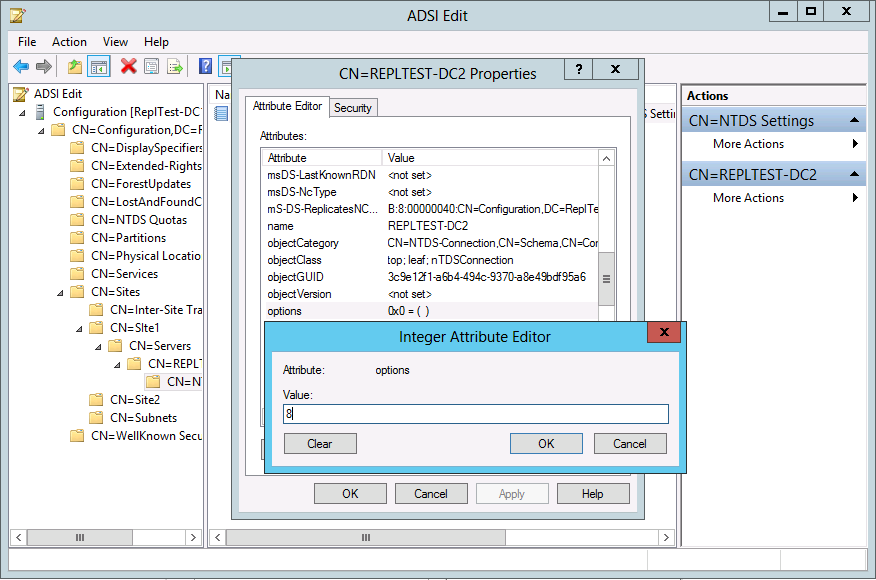Click the attribute list scrollbar thumb
The width and height of the screenshot is (876, 580).
606,279
